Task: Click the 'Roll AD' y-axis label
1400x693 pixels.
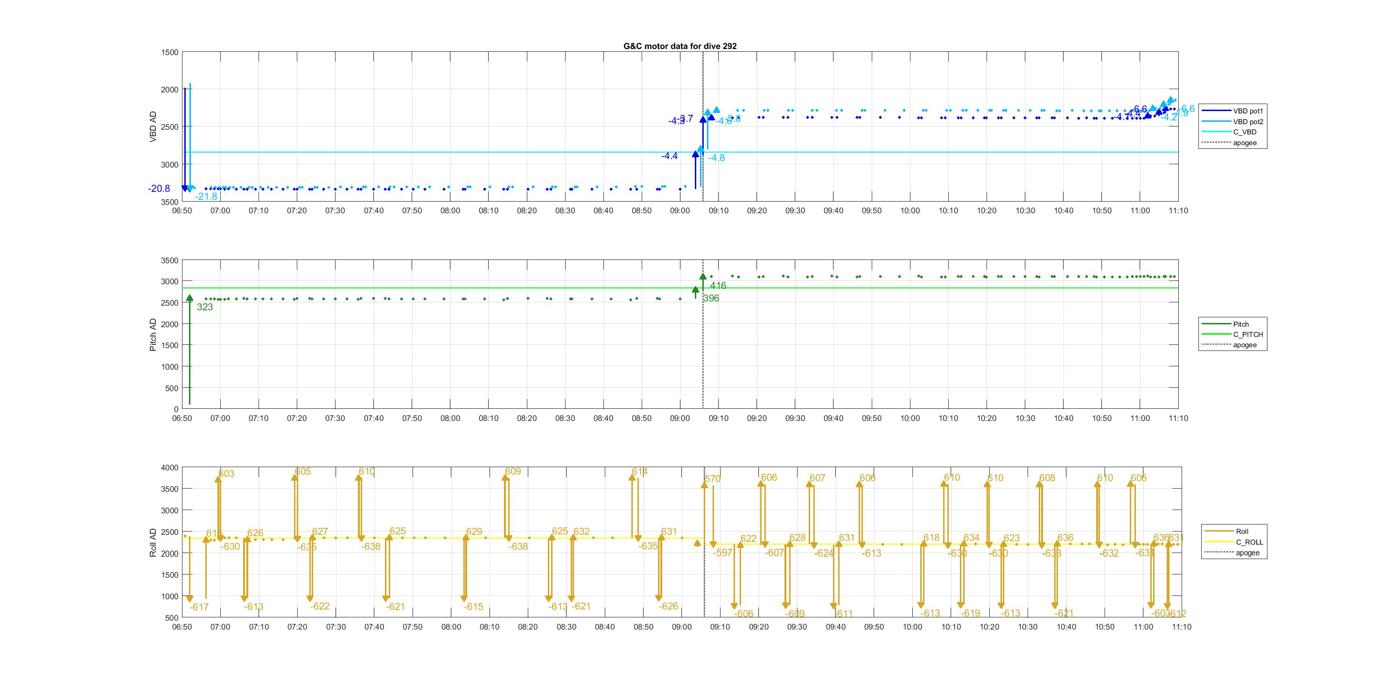Action: point(153,542)
